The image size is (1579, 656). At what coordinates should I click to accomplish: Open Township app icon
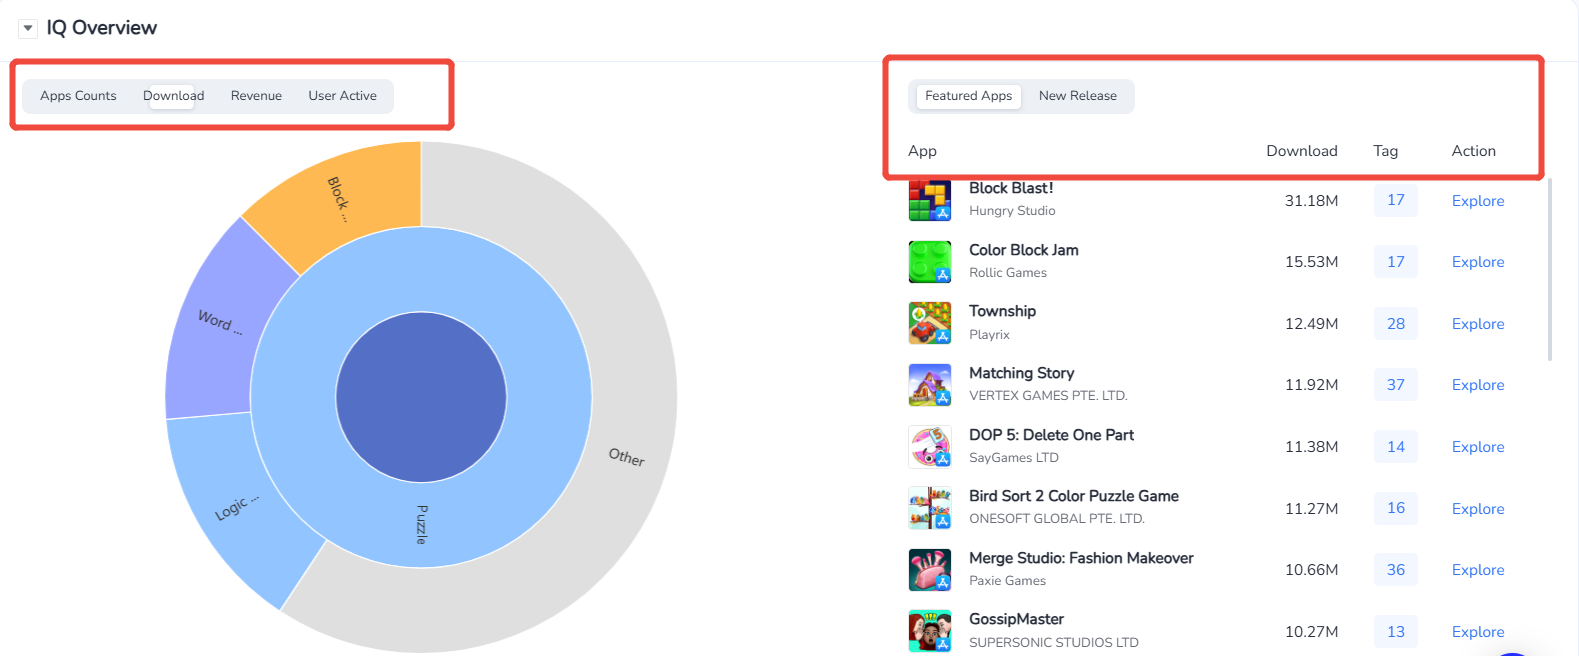pos(929,323)
